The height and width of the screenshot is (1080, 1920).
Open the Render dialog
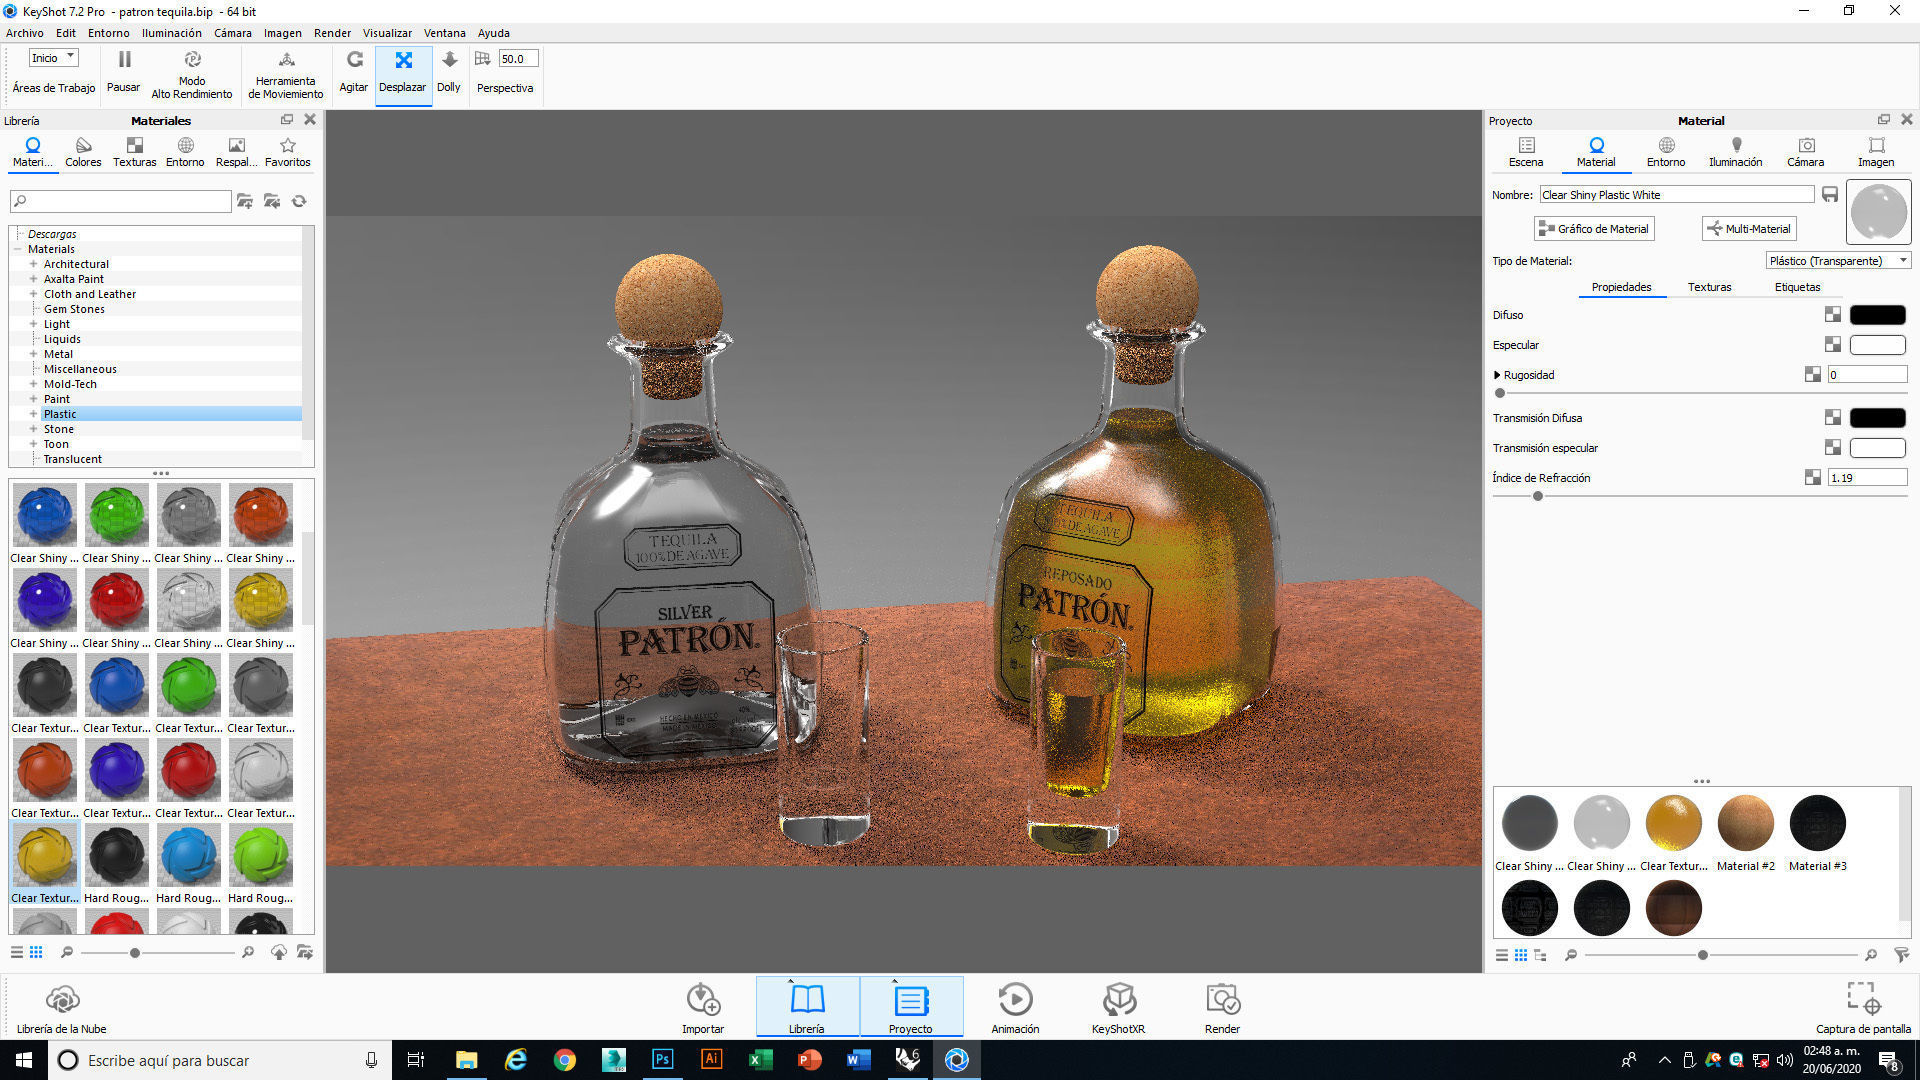pyautogui.click(x=1222, y=1008)
